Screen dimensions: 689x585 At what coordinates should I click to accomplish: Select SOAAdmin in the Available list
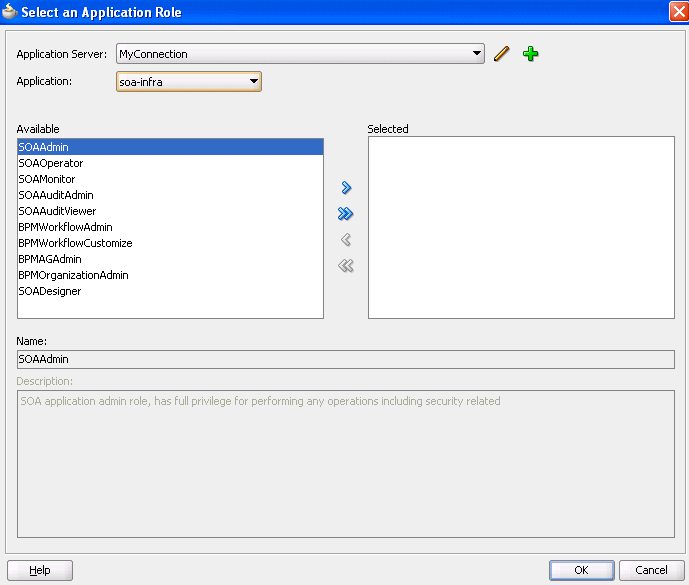(170, 147)
